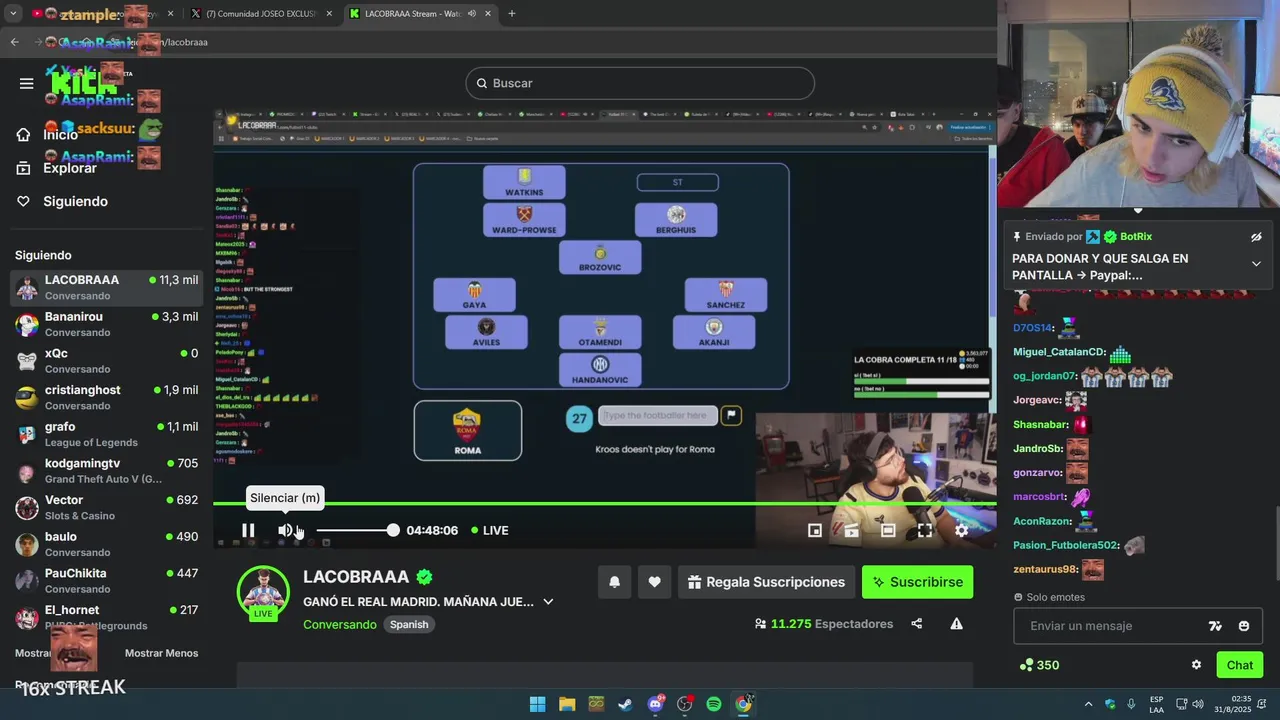The image size is (1280, 720).
Task: Expand the stream title chevron
Action: (x=548, y=602)
